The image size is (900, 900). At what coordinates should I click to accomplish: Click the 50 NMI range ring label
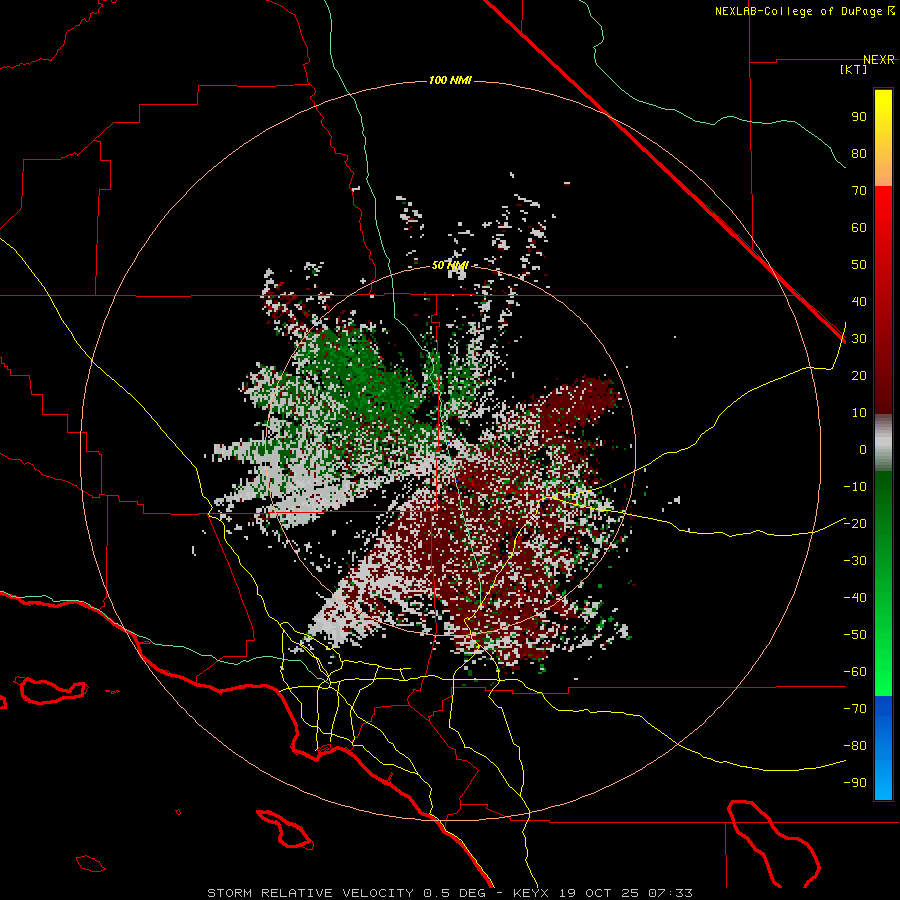click(x=450, y=265)
